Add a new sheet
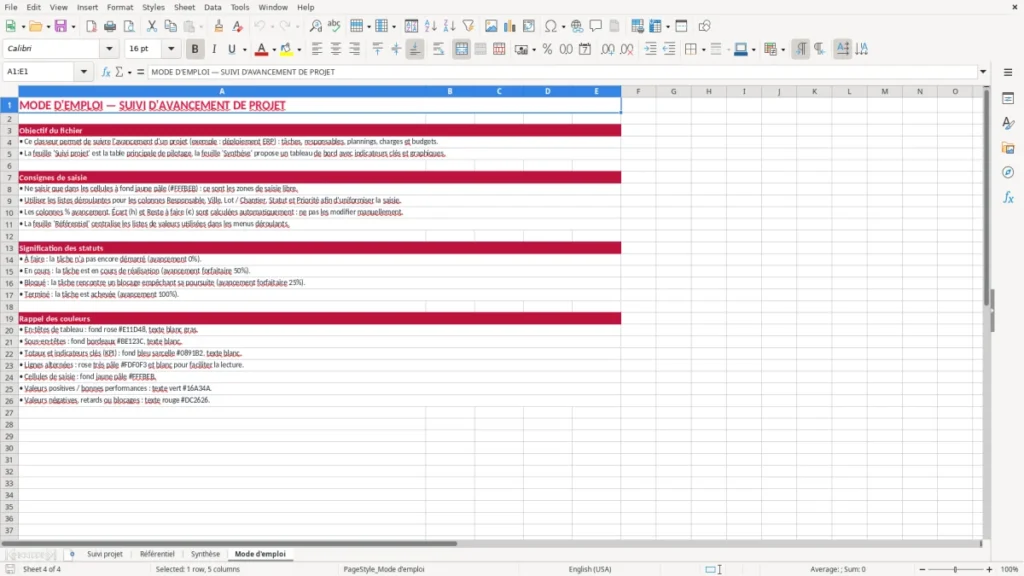Screen dimensions: 1024x576 coord(72,554)
